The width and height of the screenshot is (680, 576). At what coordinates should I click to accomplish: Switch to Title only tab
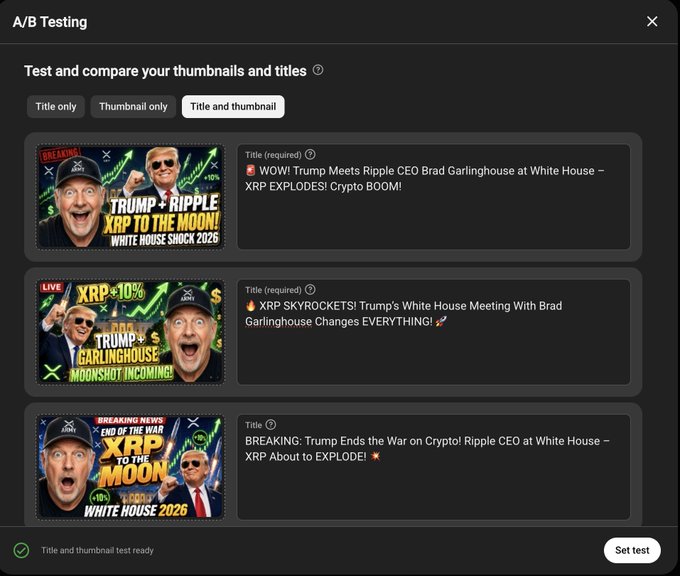click(56, 107)
